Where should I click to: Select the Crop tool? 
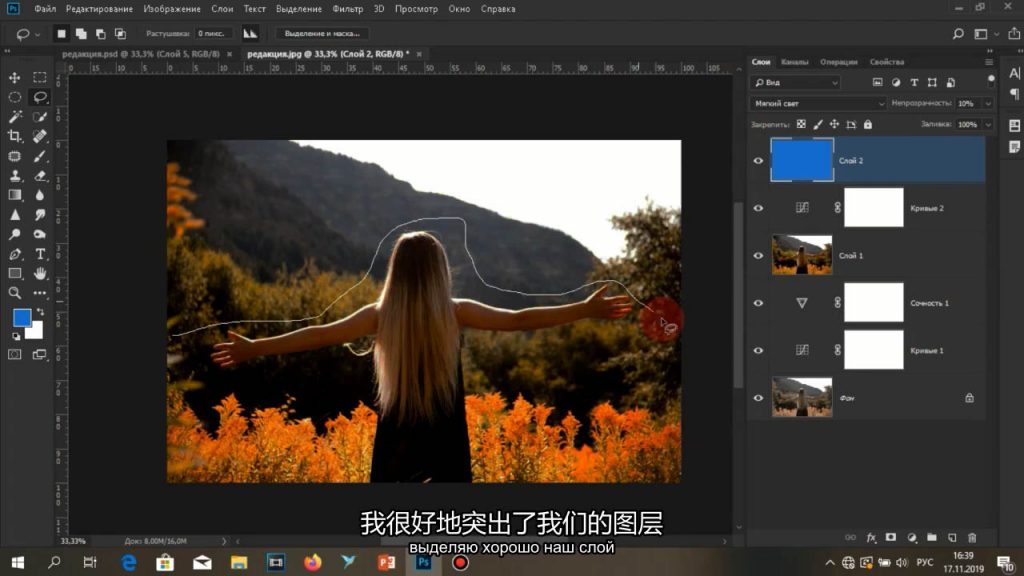point(15,136)
